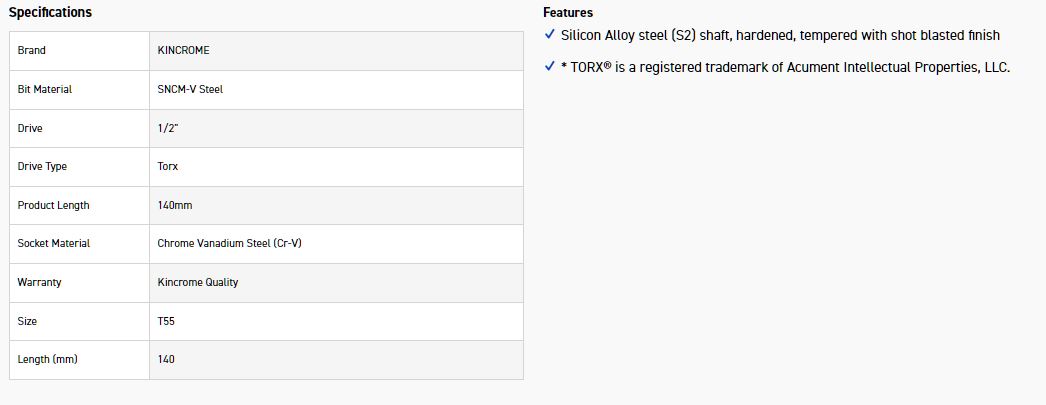Click the KINCROME brand value
Image resolution: width=1046 pixels, height=405 pixels.
coord(184,50)
